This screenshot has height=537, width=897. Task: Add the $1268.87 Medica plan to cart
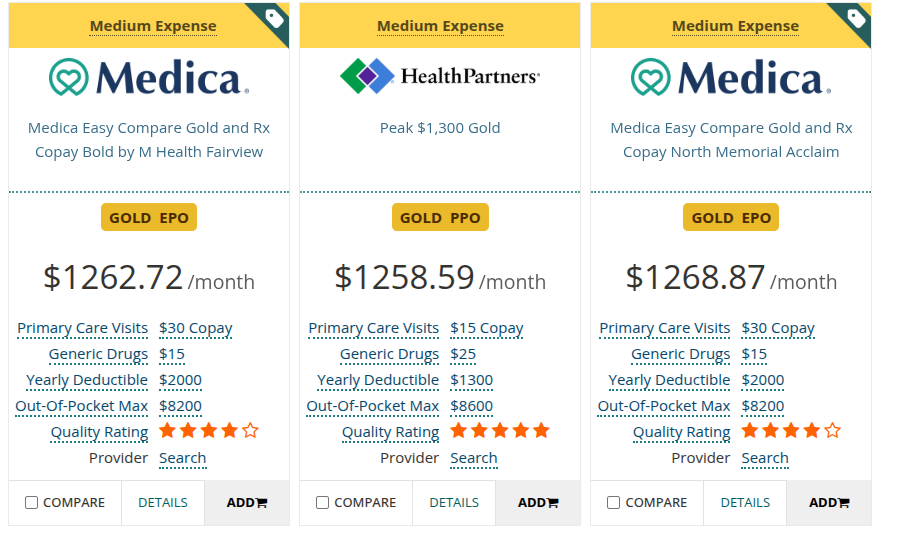[x=829, y=503]
